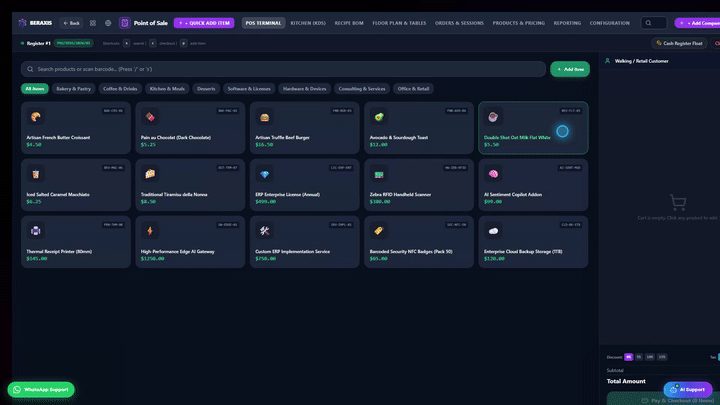Click the badge icon on Security NFC Badges card
Screen dimensions: 720x405
(379, 231)
